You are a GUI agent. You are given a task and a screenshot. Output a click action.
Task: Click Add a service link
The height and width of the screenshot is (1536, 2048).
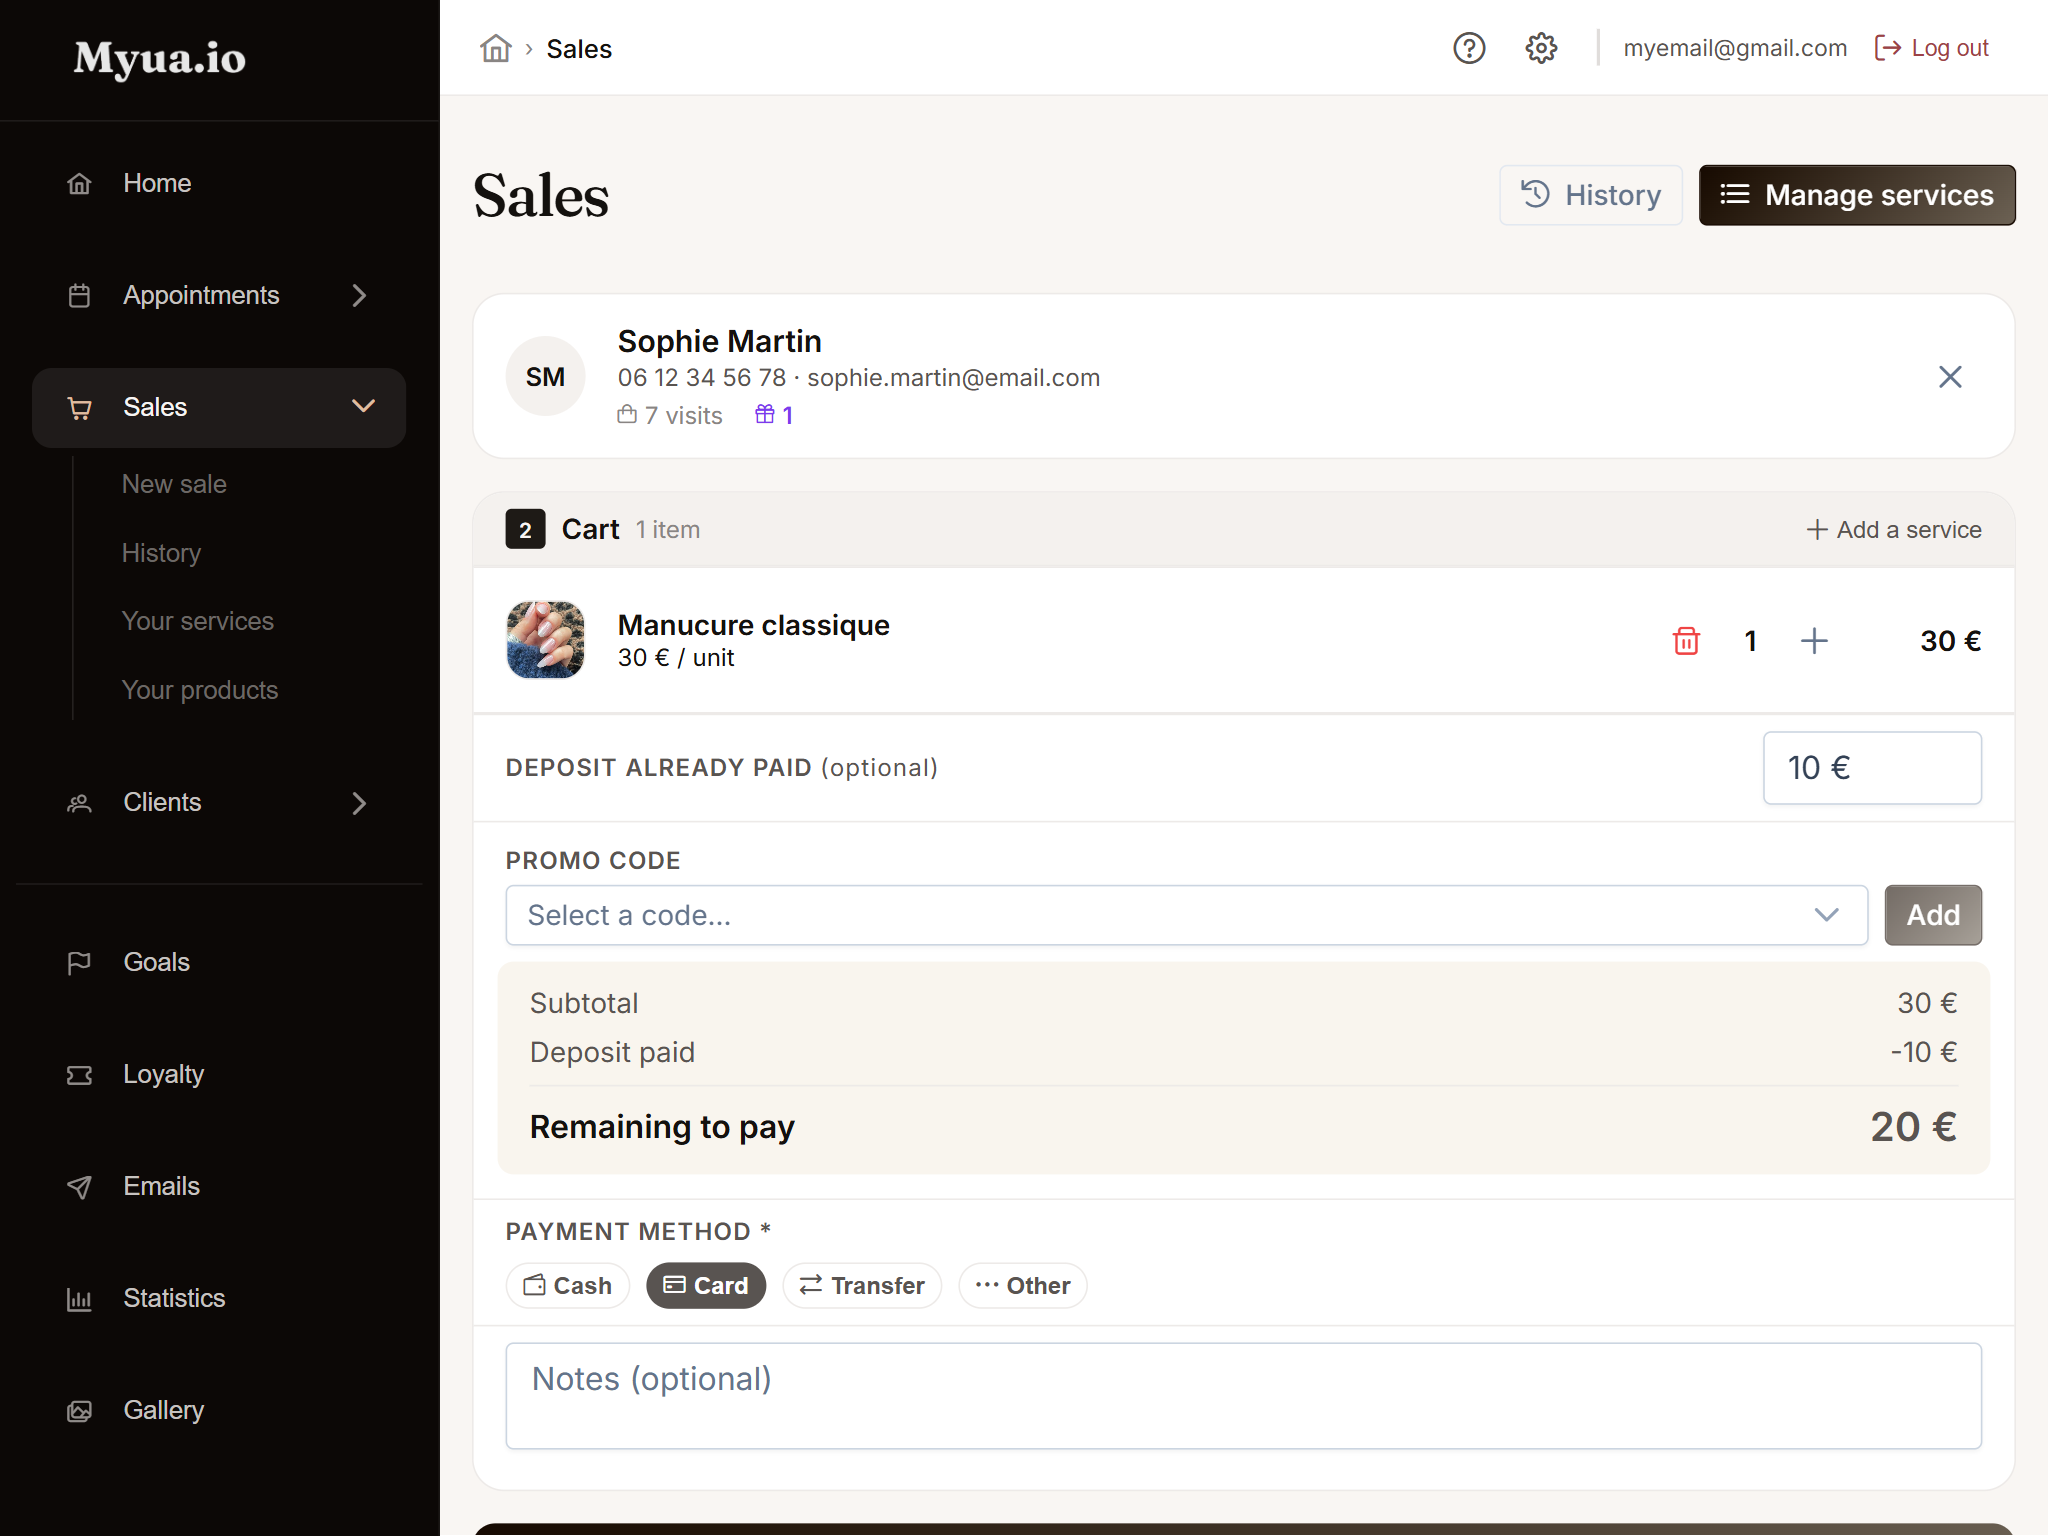[1894, 530]
